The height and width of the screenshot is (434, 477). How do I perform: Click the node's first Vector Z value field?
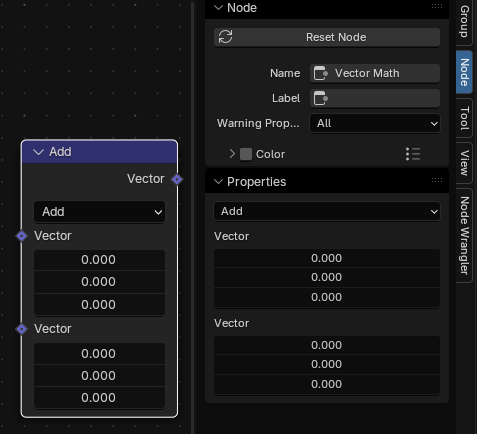tap(99, 305)
